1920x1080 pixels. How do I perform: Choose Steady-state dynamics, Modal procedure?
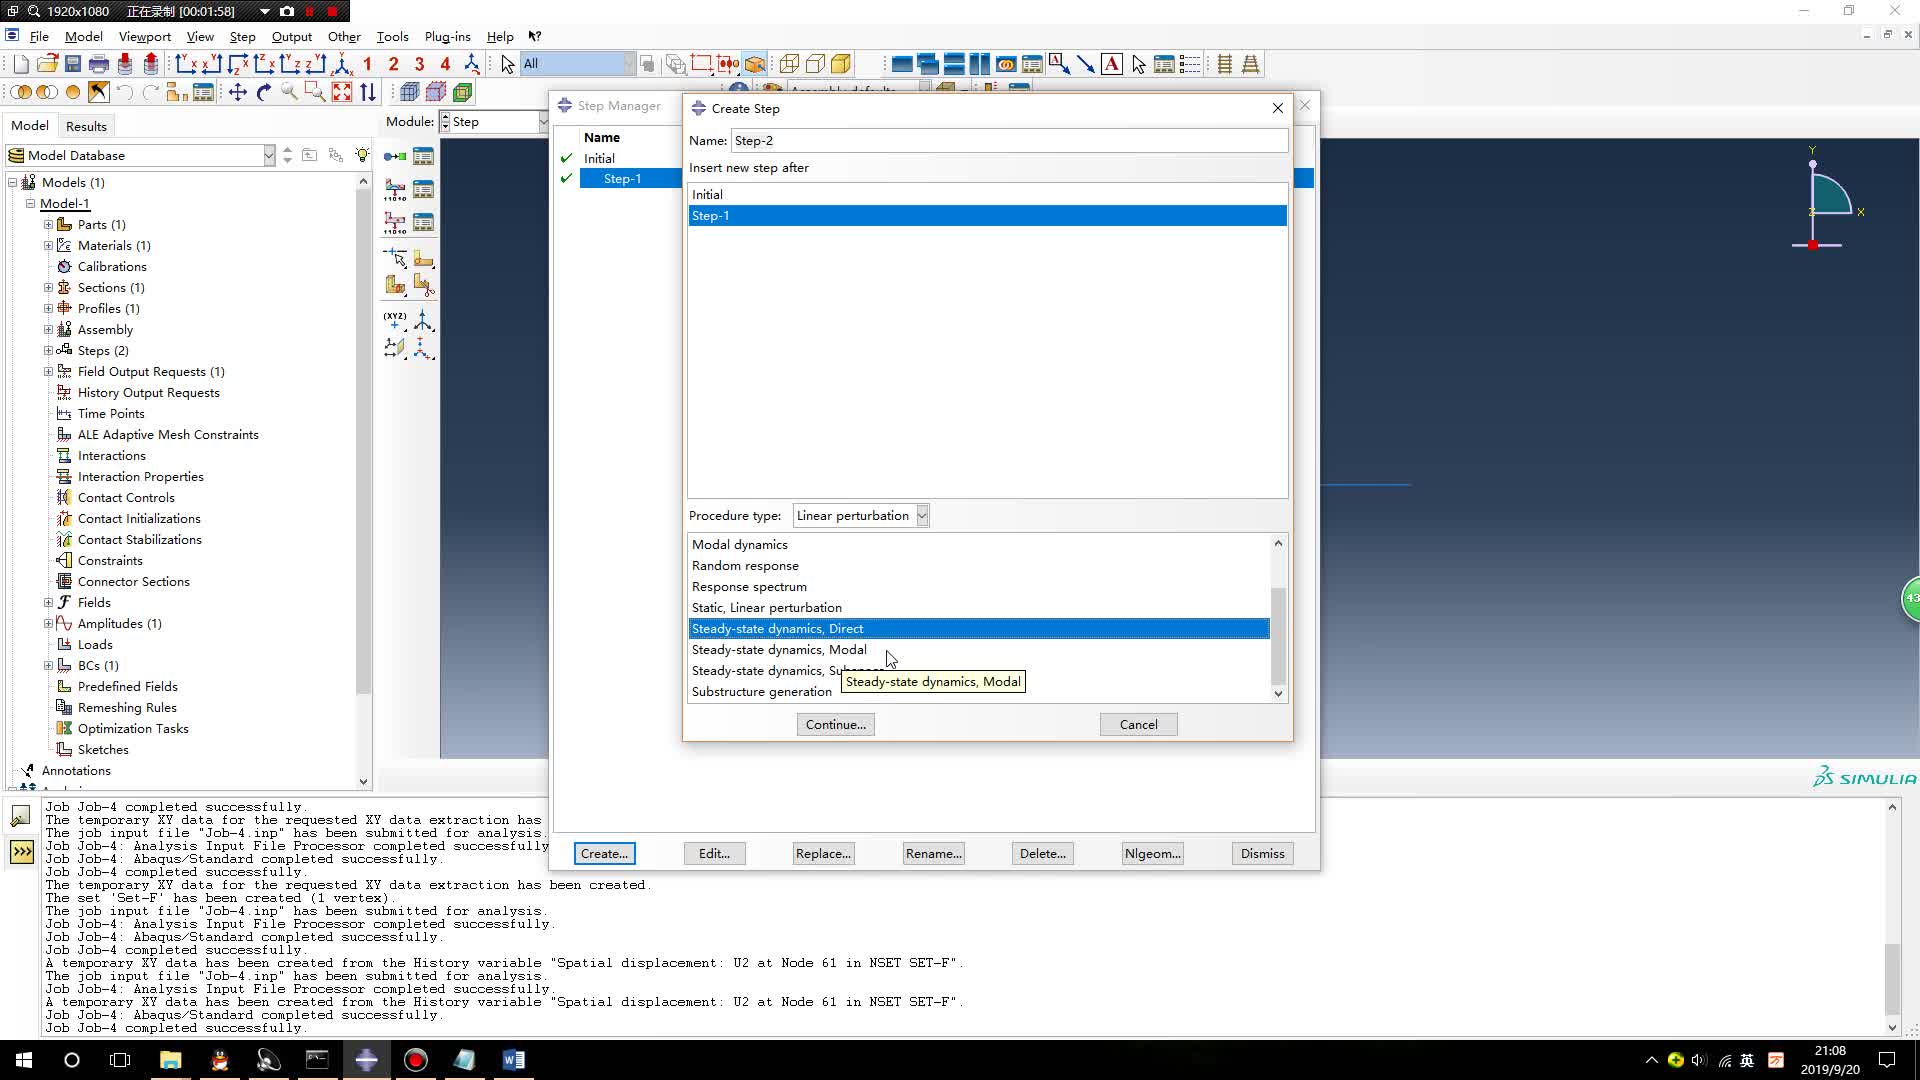coord(779,650)
